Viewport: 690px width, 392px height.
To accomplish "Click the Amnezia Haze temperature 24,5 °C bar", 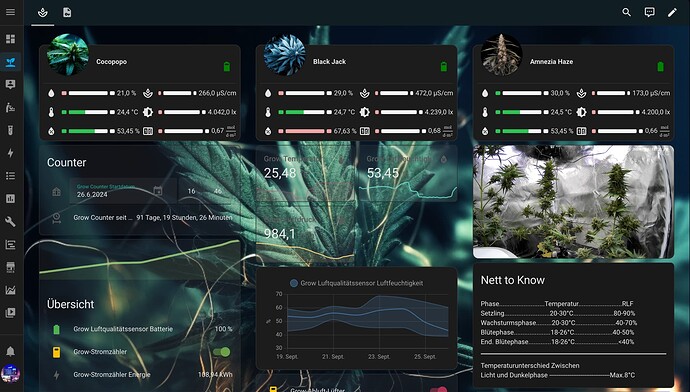I will click(x=522, y=112).
